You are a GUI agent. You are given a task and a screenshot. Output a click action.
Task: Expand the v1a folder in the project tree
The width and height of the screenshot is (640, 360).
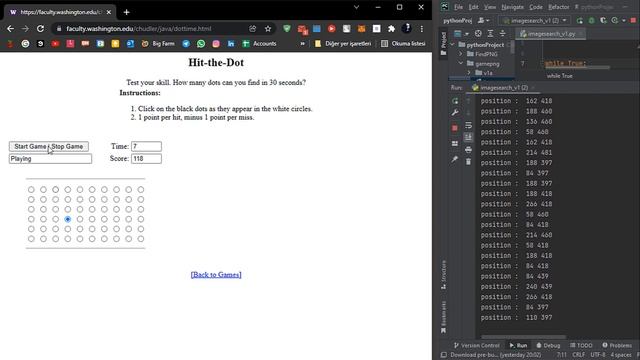tap(469, 73)
